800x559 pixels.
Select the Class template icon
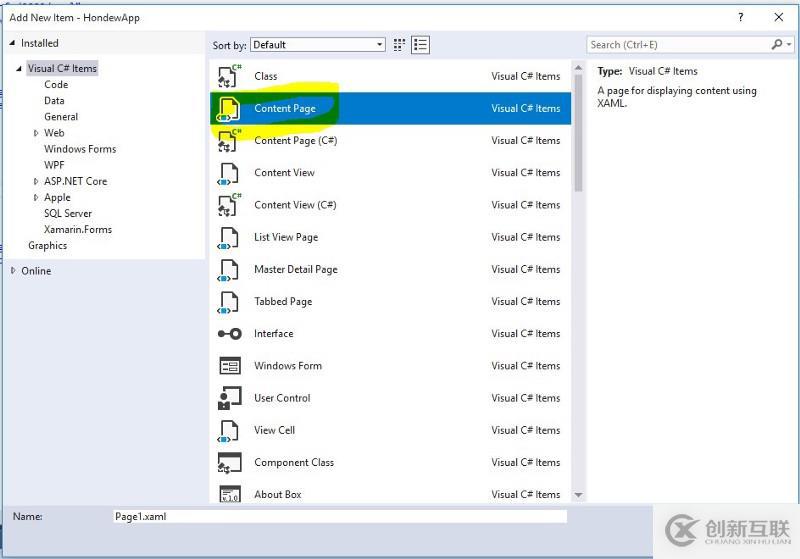pos(229,76)
